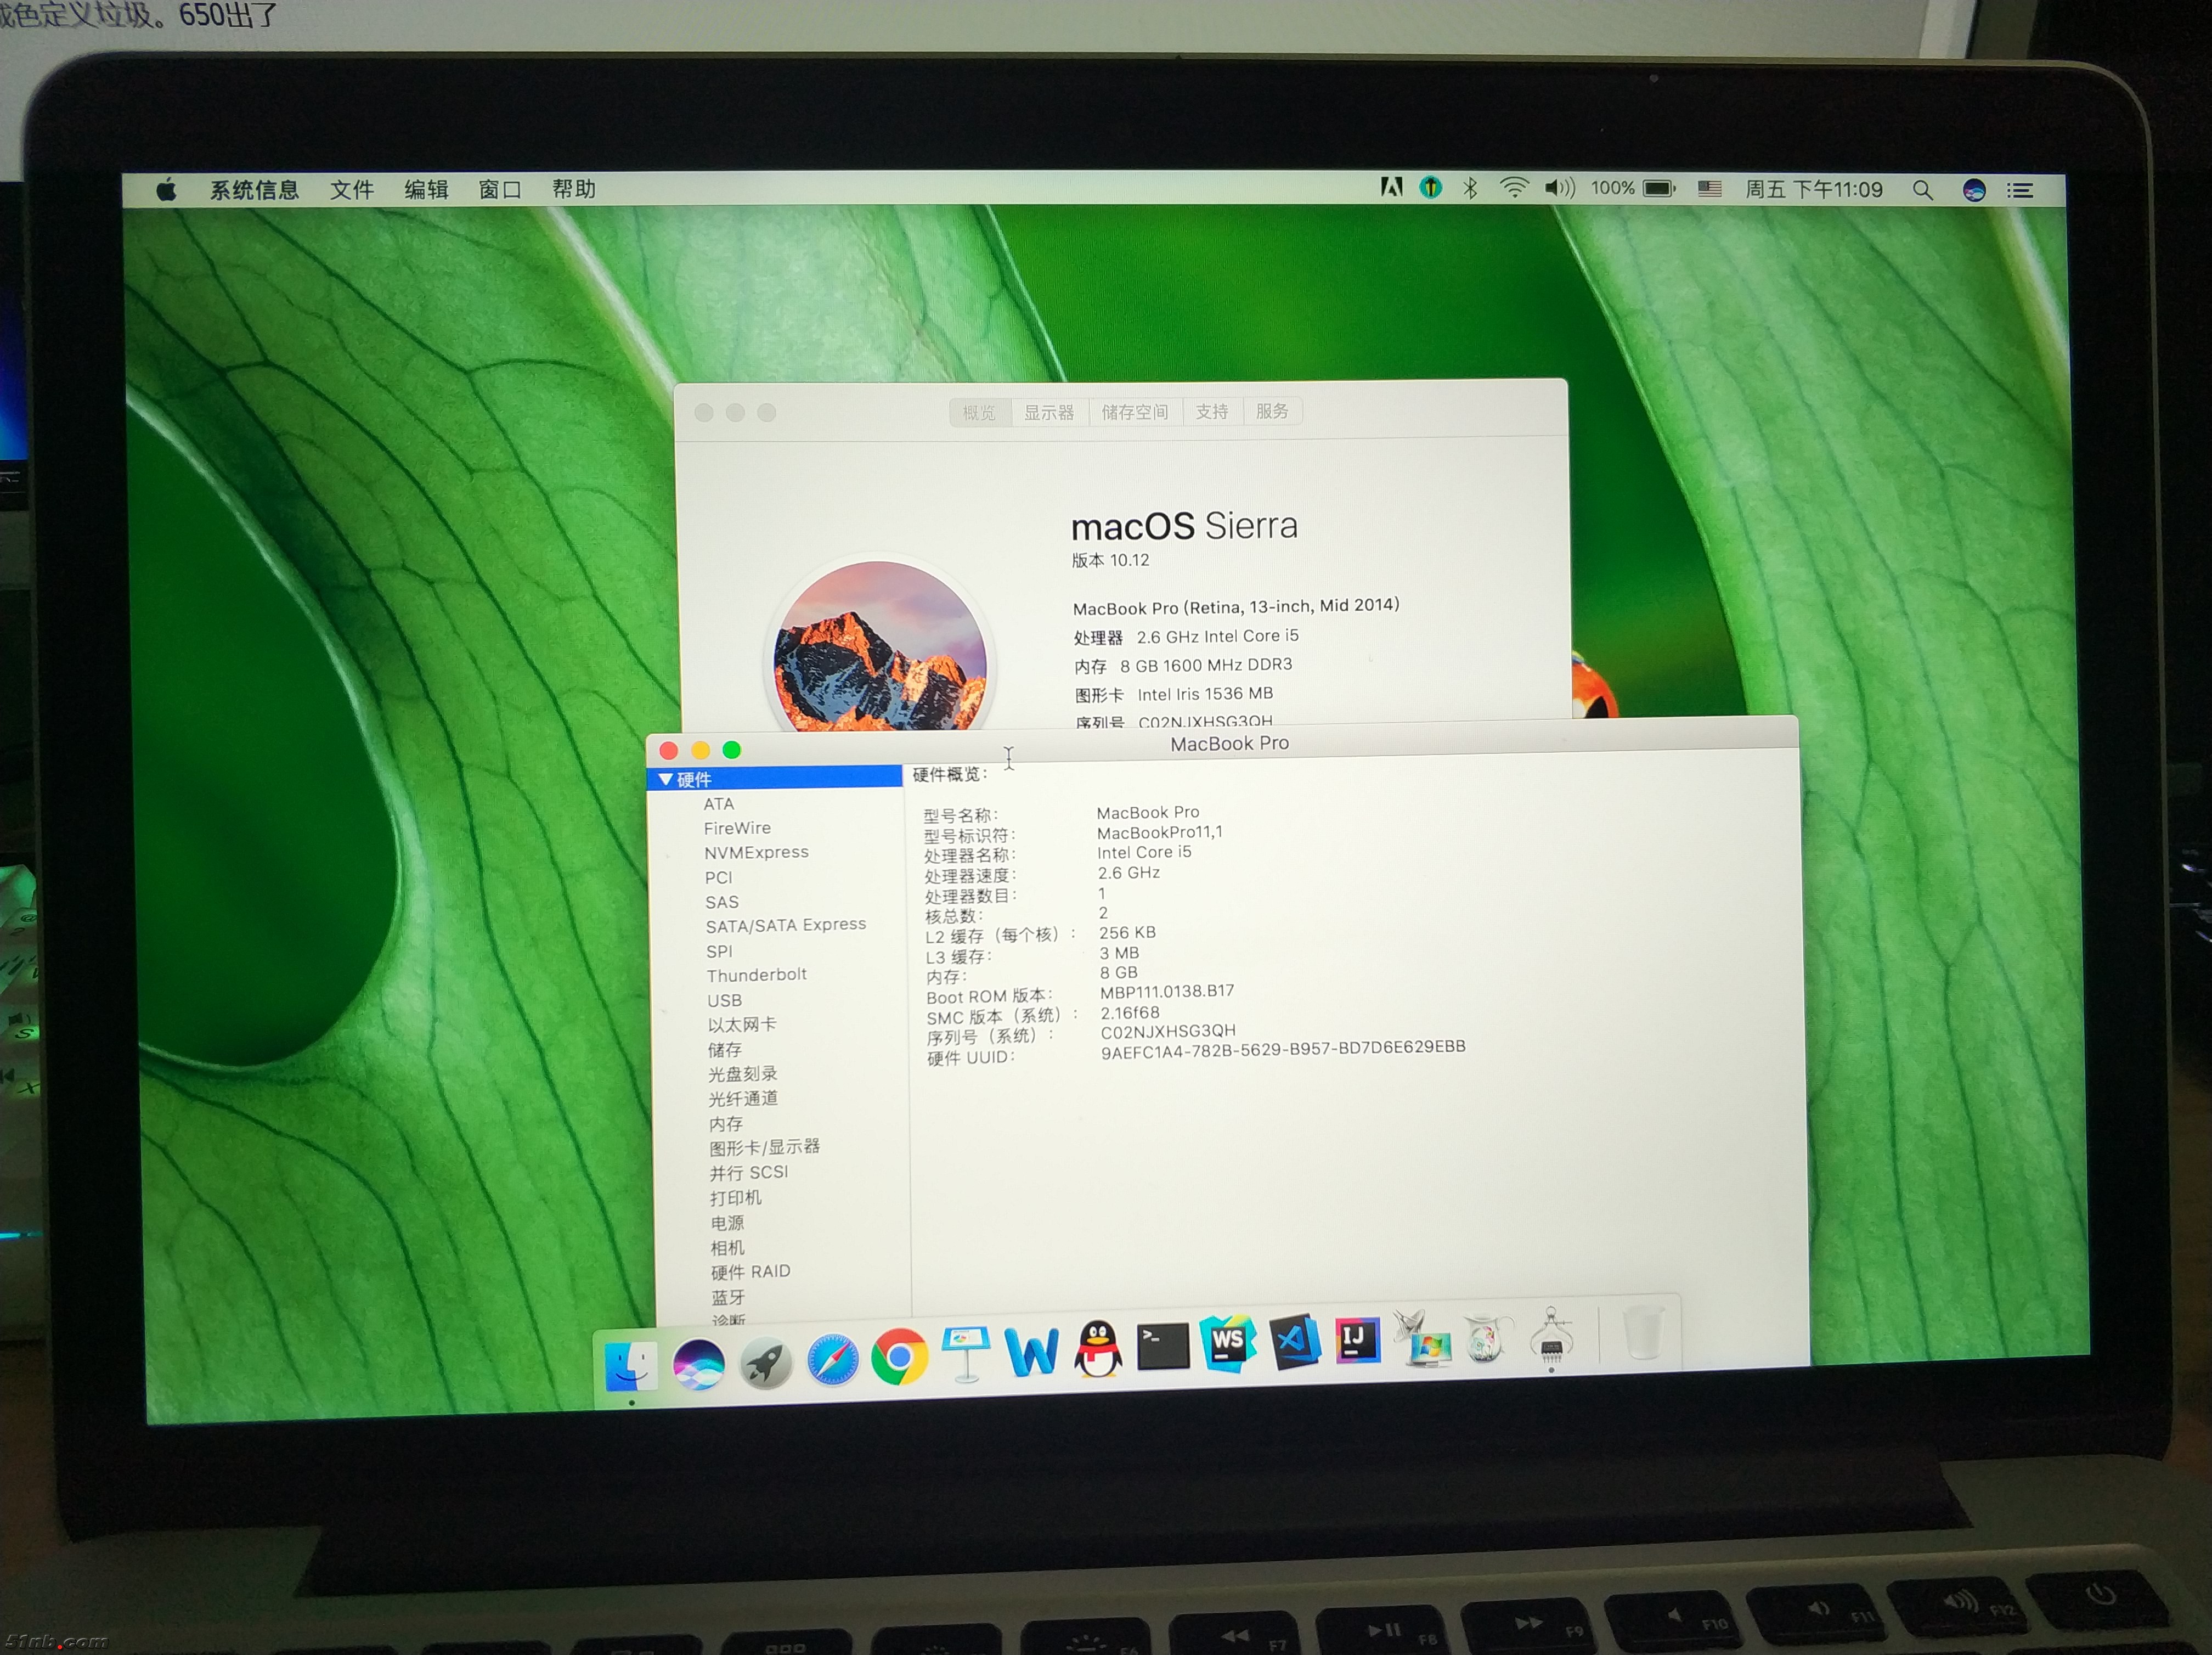
Task: Click the date and time 周五 下午11:09
Action: (1814, 189)
